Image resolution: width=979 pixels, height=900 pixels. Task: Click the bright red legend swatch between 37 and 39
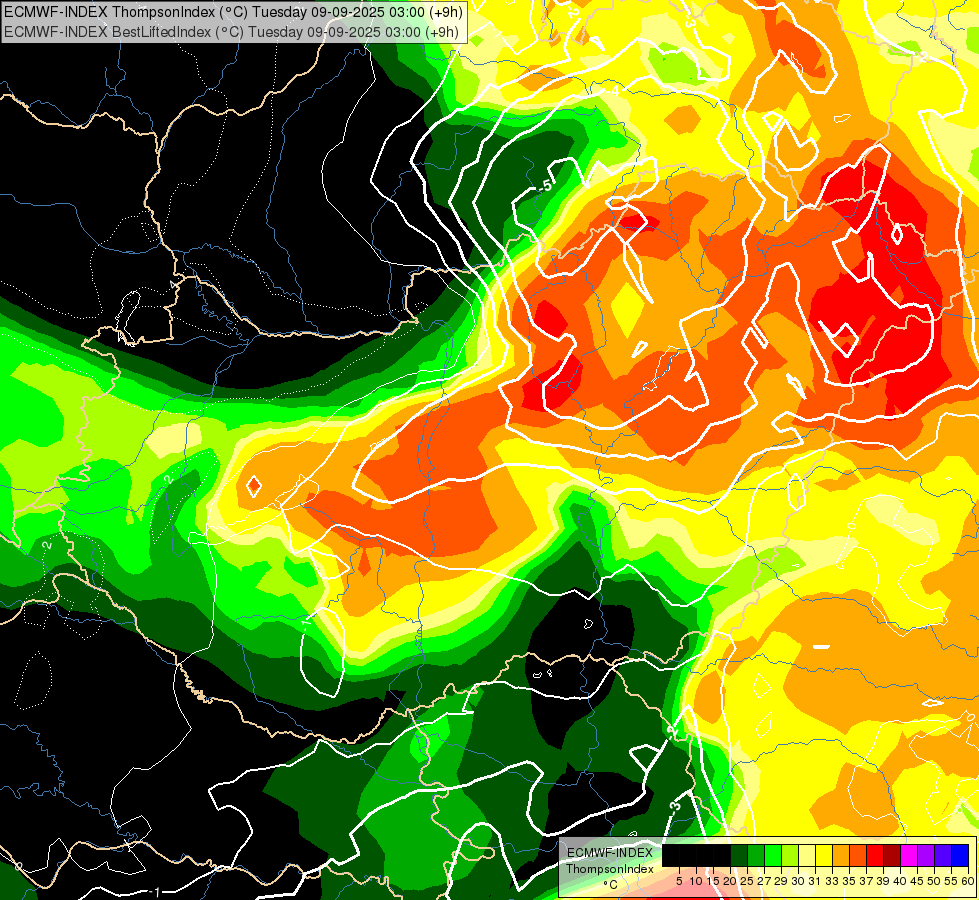click(875, 855)
